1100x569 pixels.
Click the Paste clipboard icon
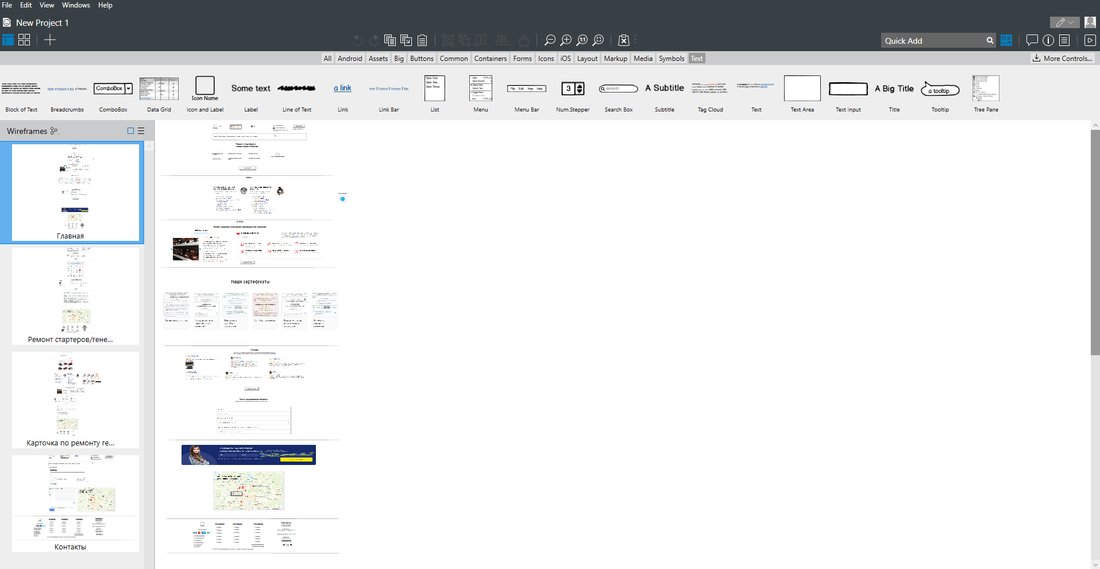click(422, 41)
